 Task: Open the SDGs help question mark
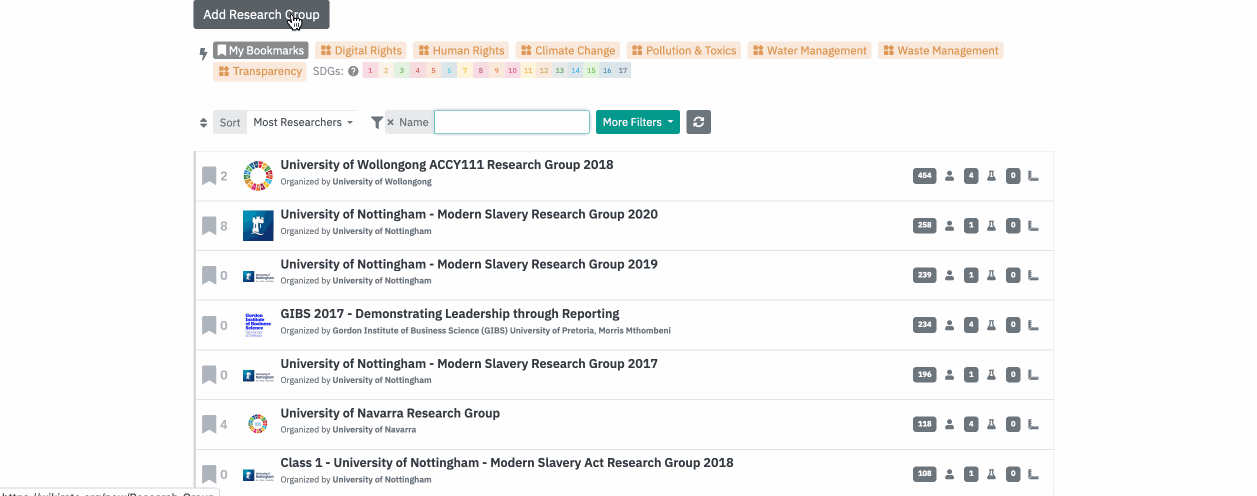pyautogui.click(x=353, y=71)
